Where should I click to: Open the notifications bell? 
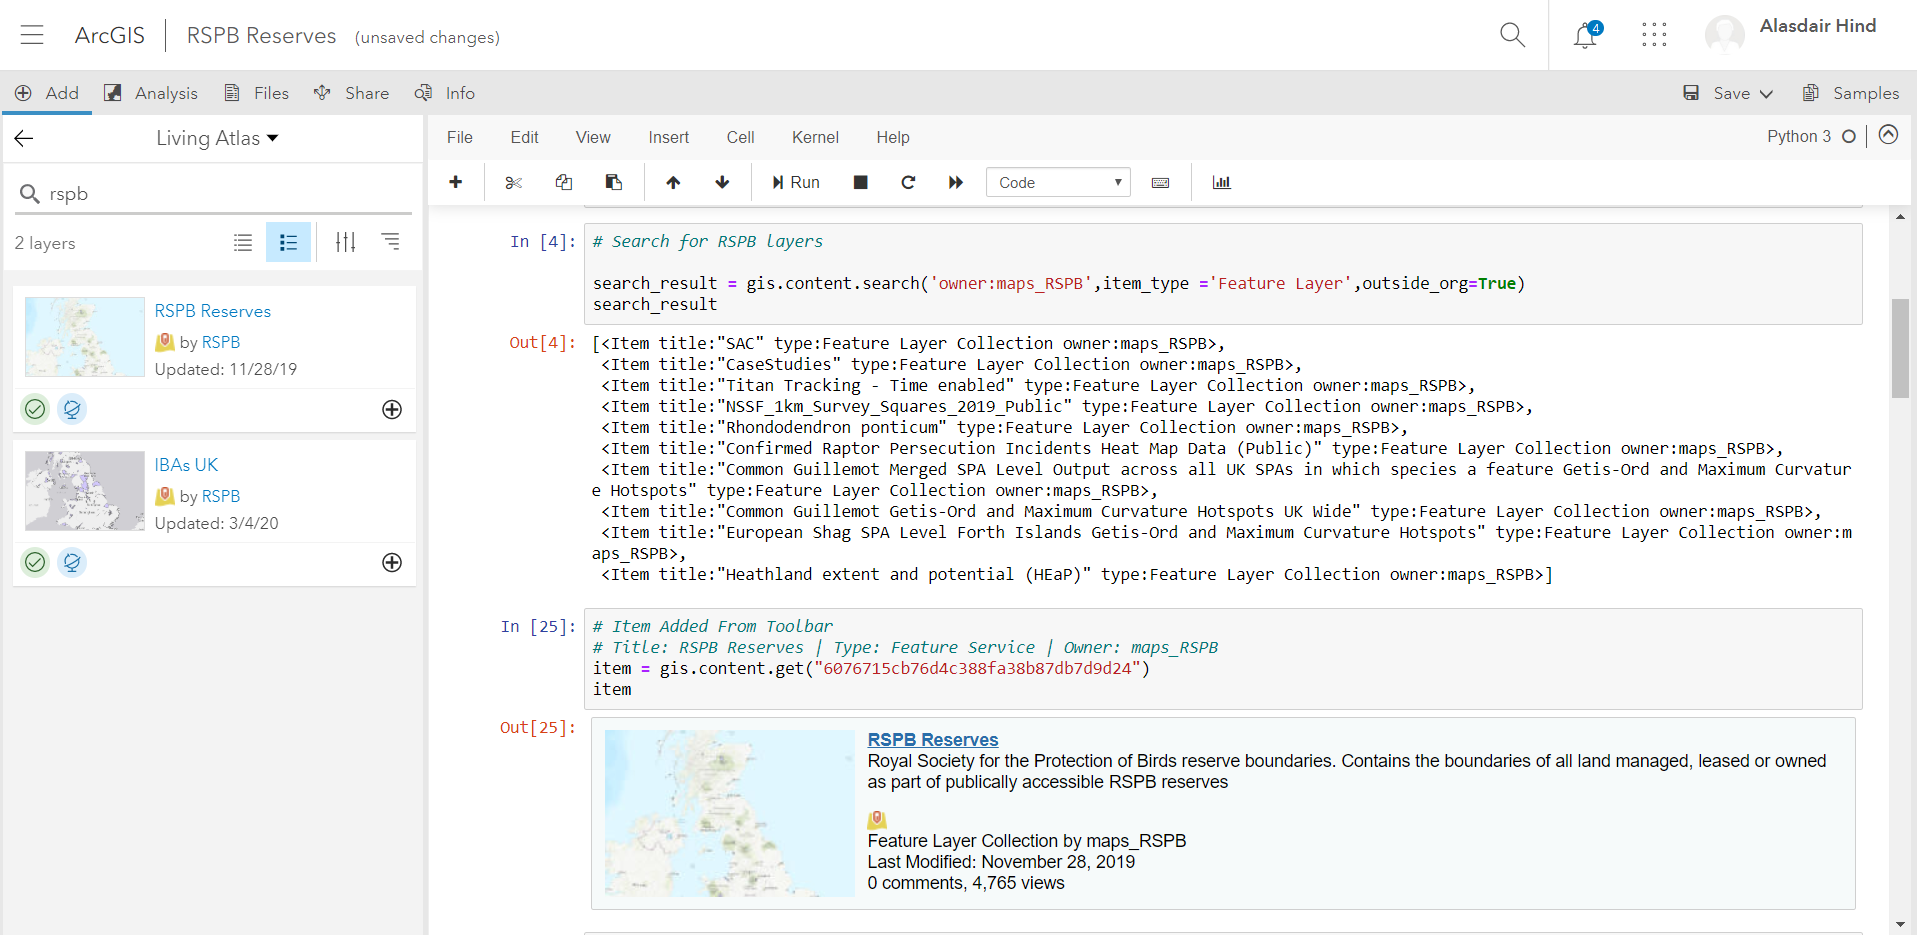tap(1585, 36)
